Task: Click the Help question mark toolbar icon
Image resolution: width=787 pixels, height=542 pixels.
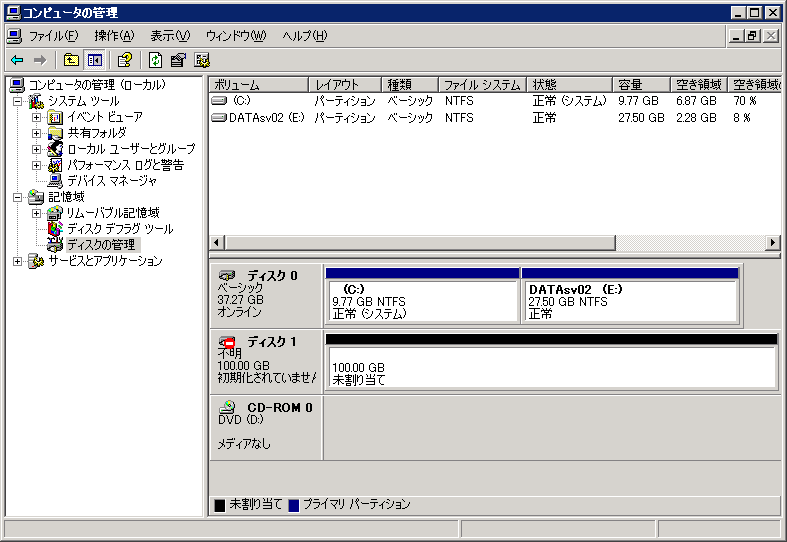Action: coord(125,60)
